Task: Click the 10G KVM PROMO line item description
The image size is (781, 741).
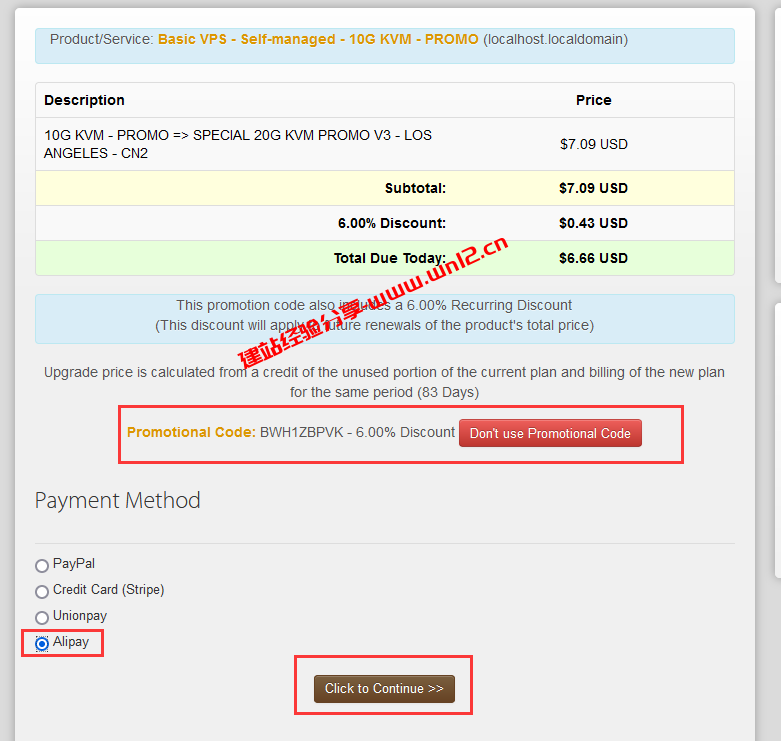Action: (238, 144)
